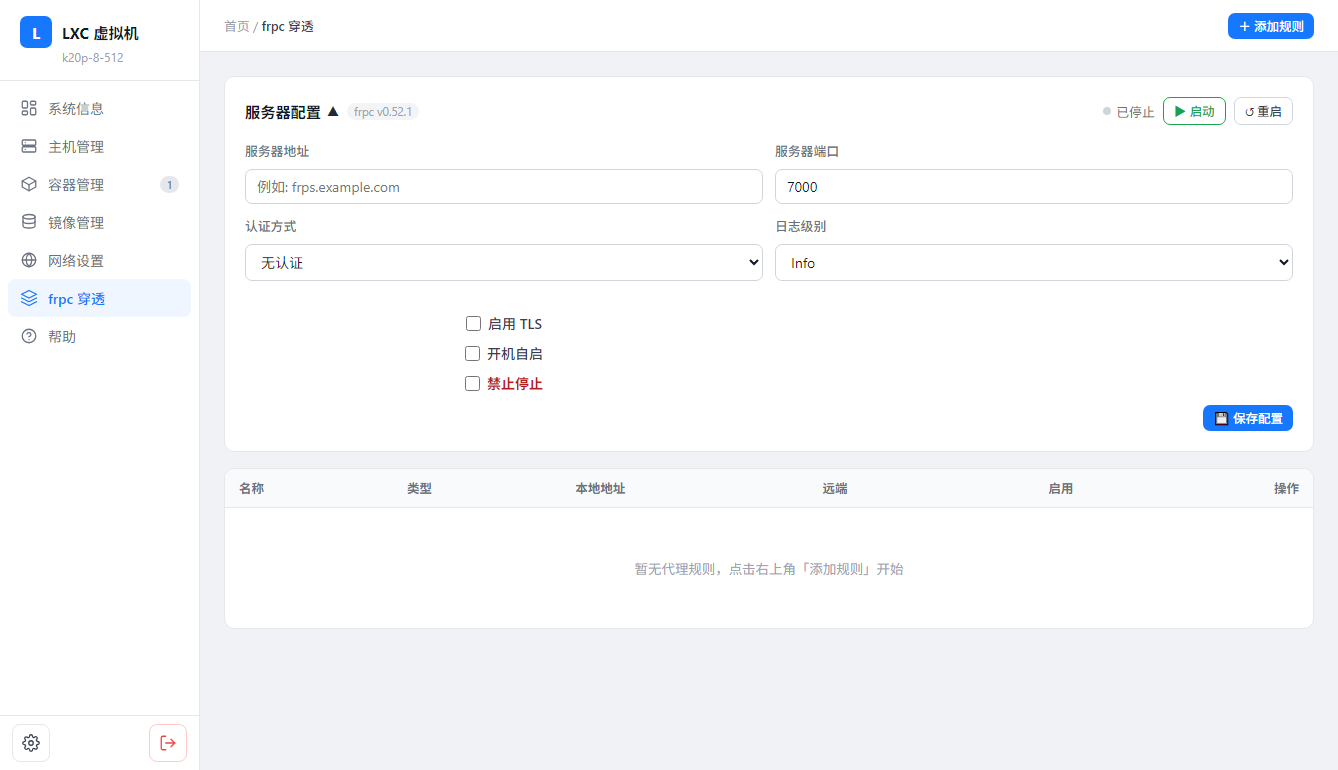Click the frpc 穿透 breadcrumb text
Viewport: 1338px width, 770px height.
(x=288, y=26)
